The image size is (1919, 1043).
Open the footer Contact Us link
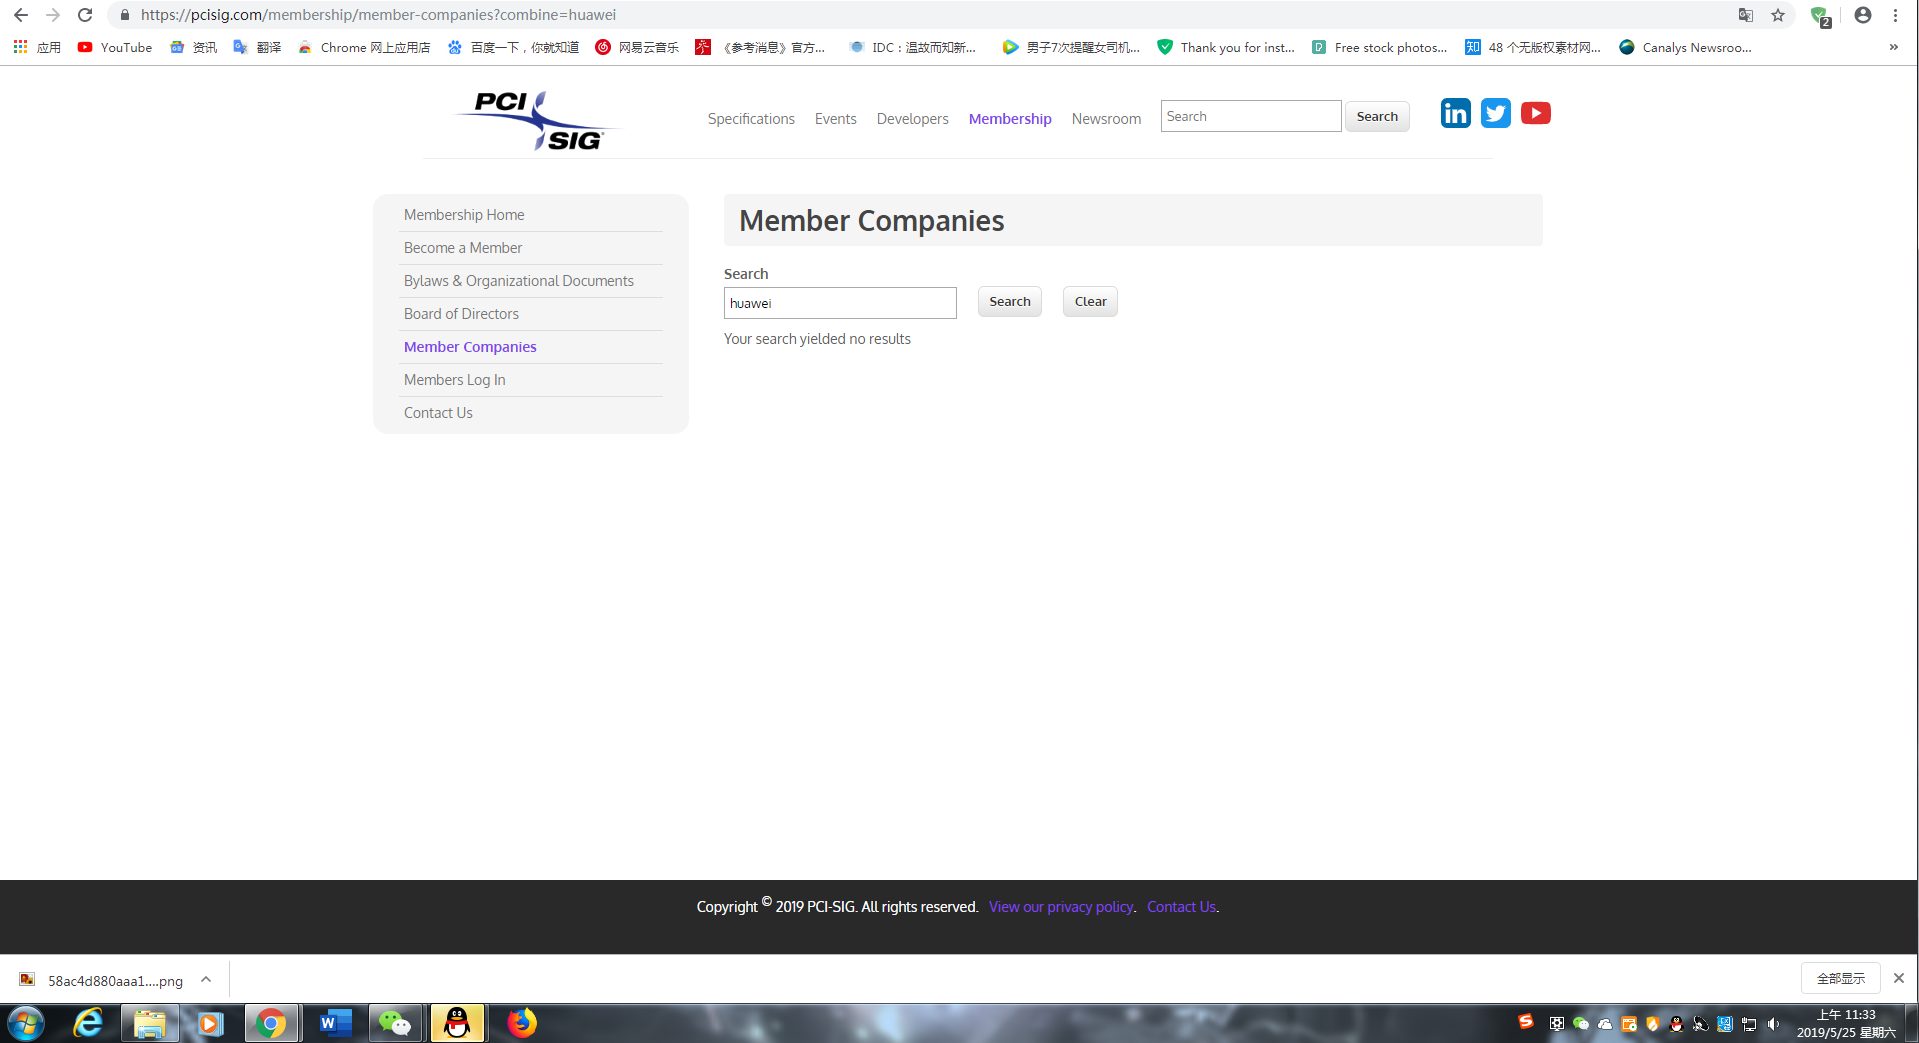[x=1181, y=907]
